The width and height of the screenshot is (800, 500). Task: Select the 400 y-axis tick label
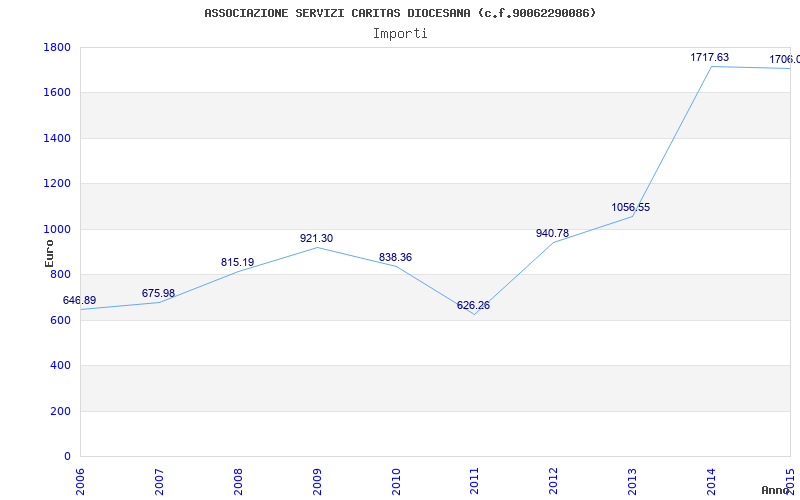pos(60,366)
